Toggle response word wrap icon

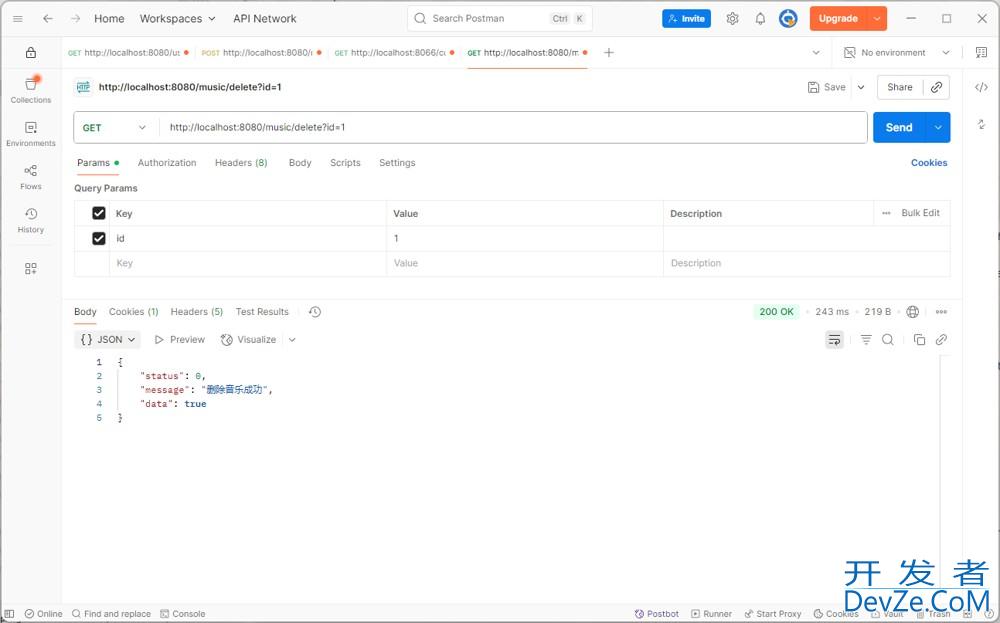click(x=834, y=340)
